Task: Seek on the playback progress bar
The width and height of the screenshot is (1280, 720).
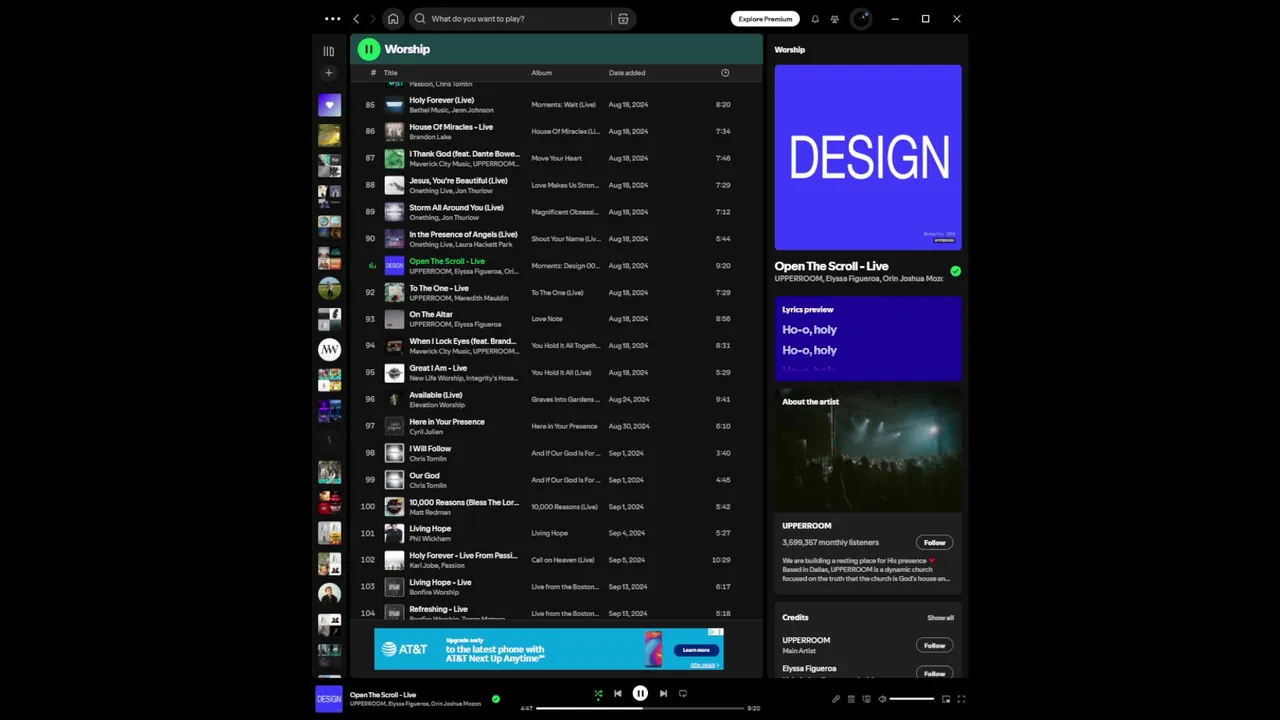Action: pyautogui.click(x=640, y=708)
